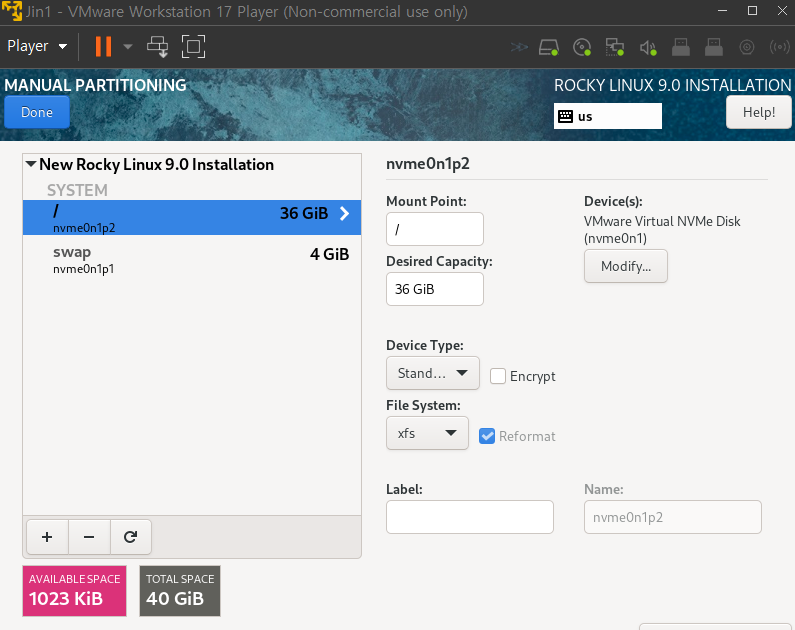This screenshot has width=795, height=630.
Task: Click the sound card device icon
Action: point(648,48)
